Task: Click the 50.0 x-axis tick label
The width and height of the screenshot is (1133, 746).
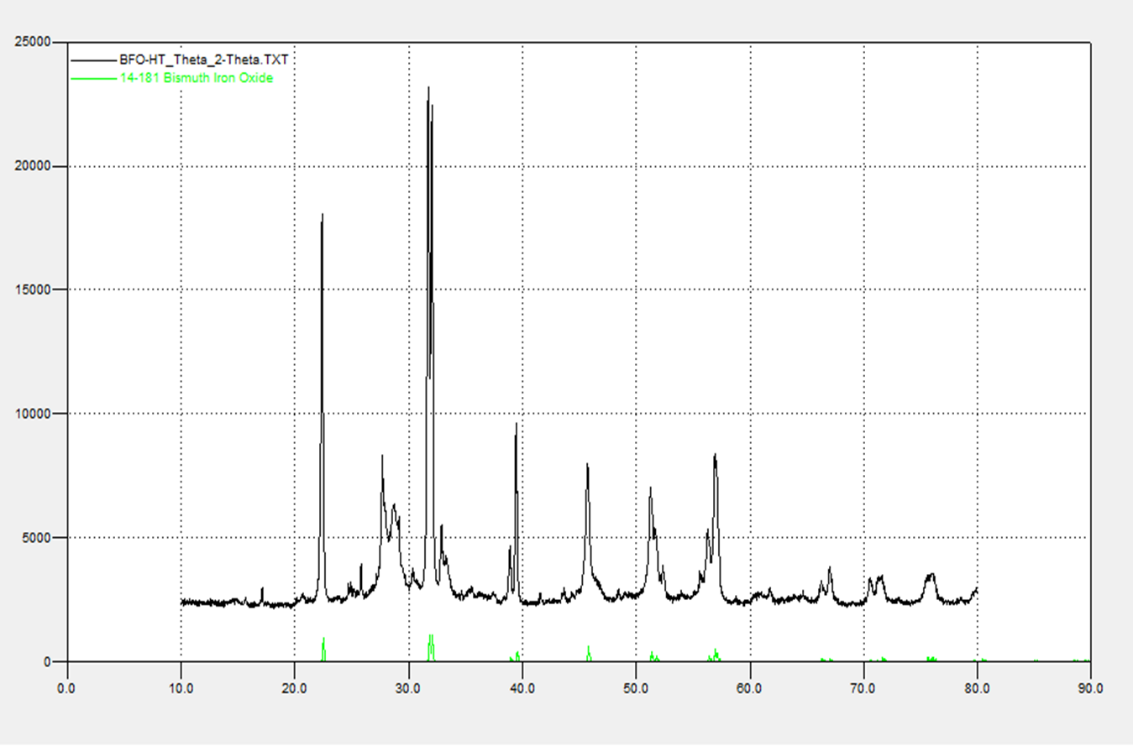Action: pyautogui.click(x=636, y=688)
